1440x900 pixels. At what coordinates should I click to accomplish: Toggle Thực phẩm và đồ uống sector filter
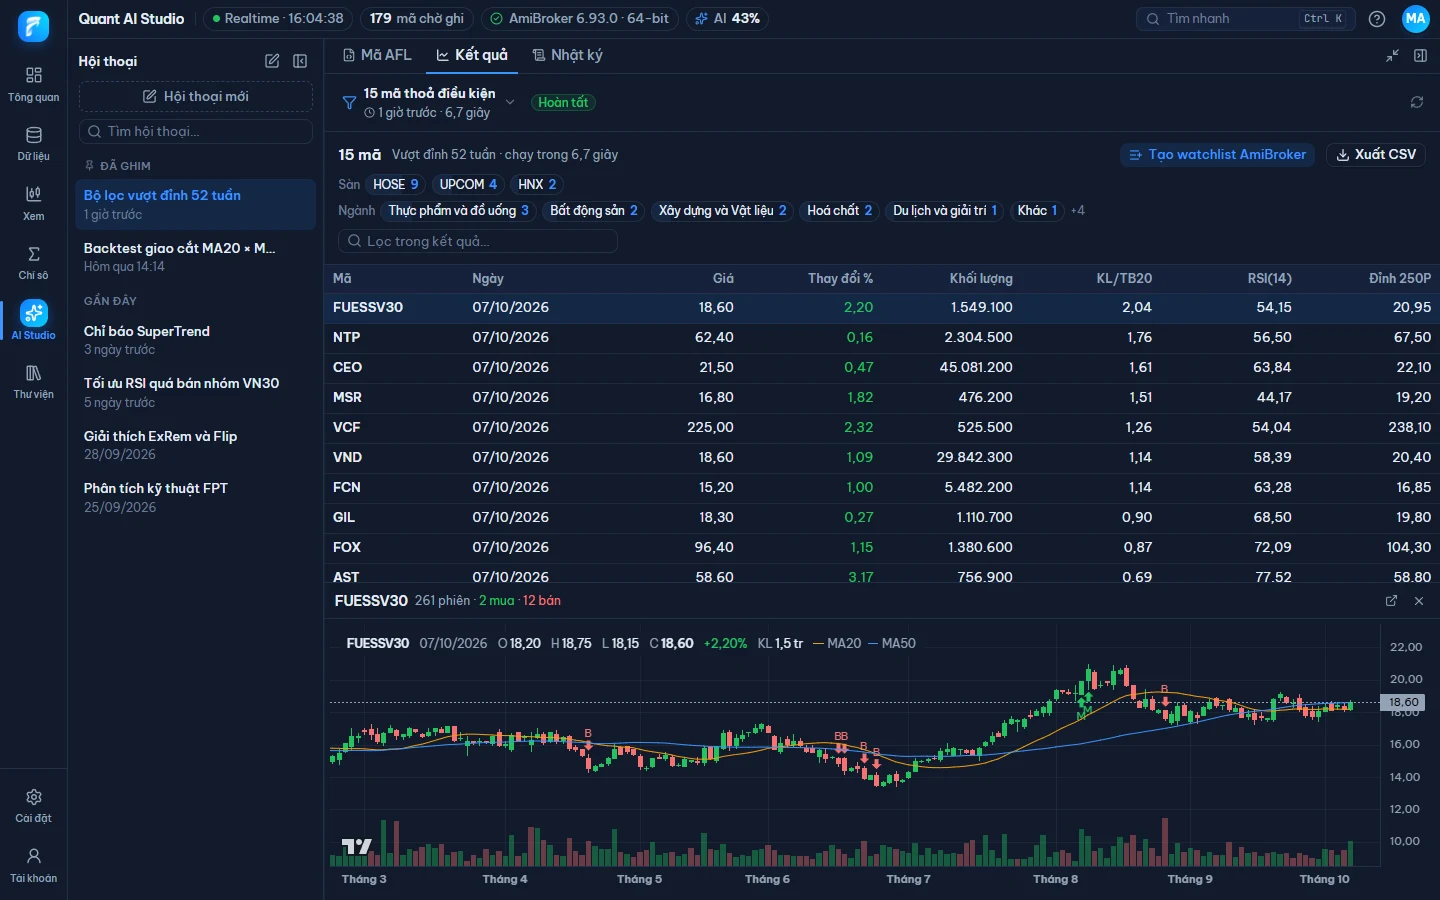click(458, 210)
